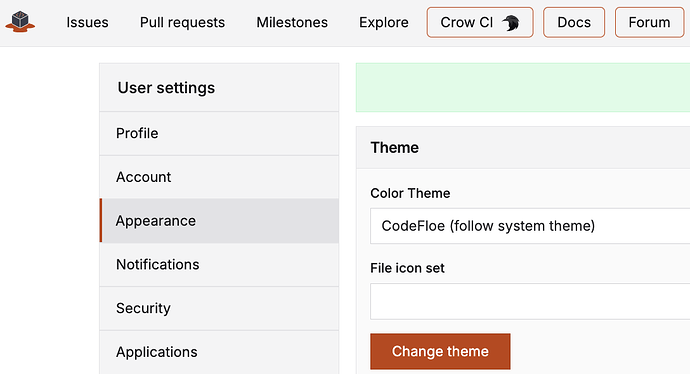Open Pull requests page
The height and width of the screenshot is (374, 690).
coord(182,22)
